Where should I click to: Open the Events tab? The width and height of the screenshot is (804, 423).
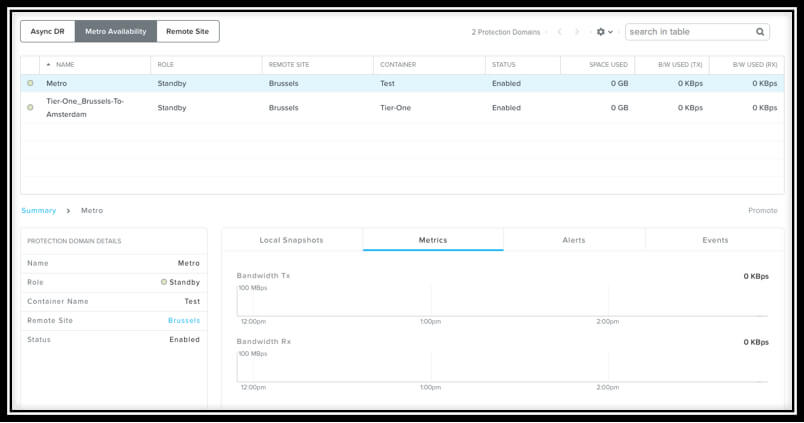tap(715, 240)
